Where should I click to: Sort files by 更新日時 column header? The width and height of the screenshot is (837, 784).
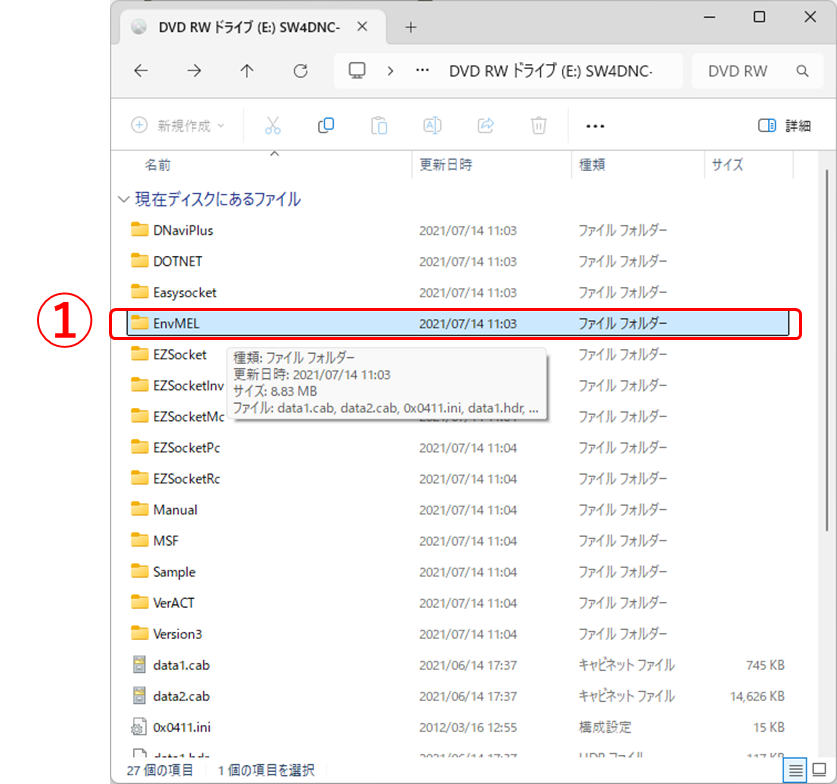point(446,164)
